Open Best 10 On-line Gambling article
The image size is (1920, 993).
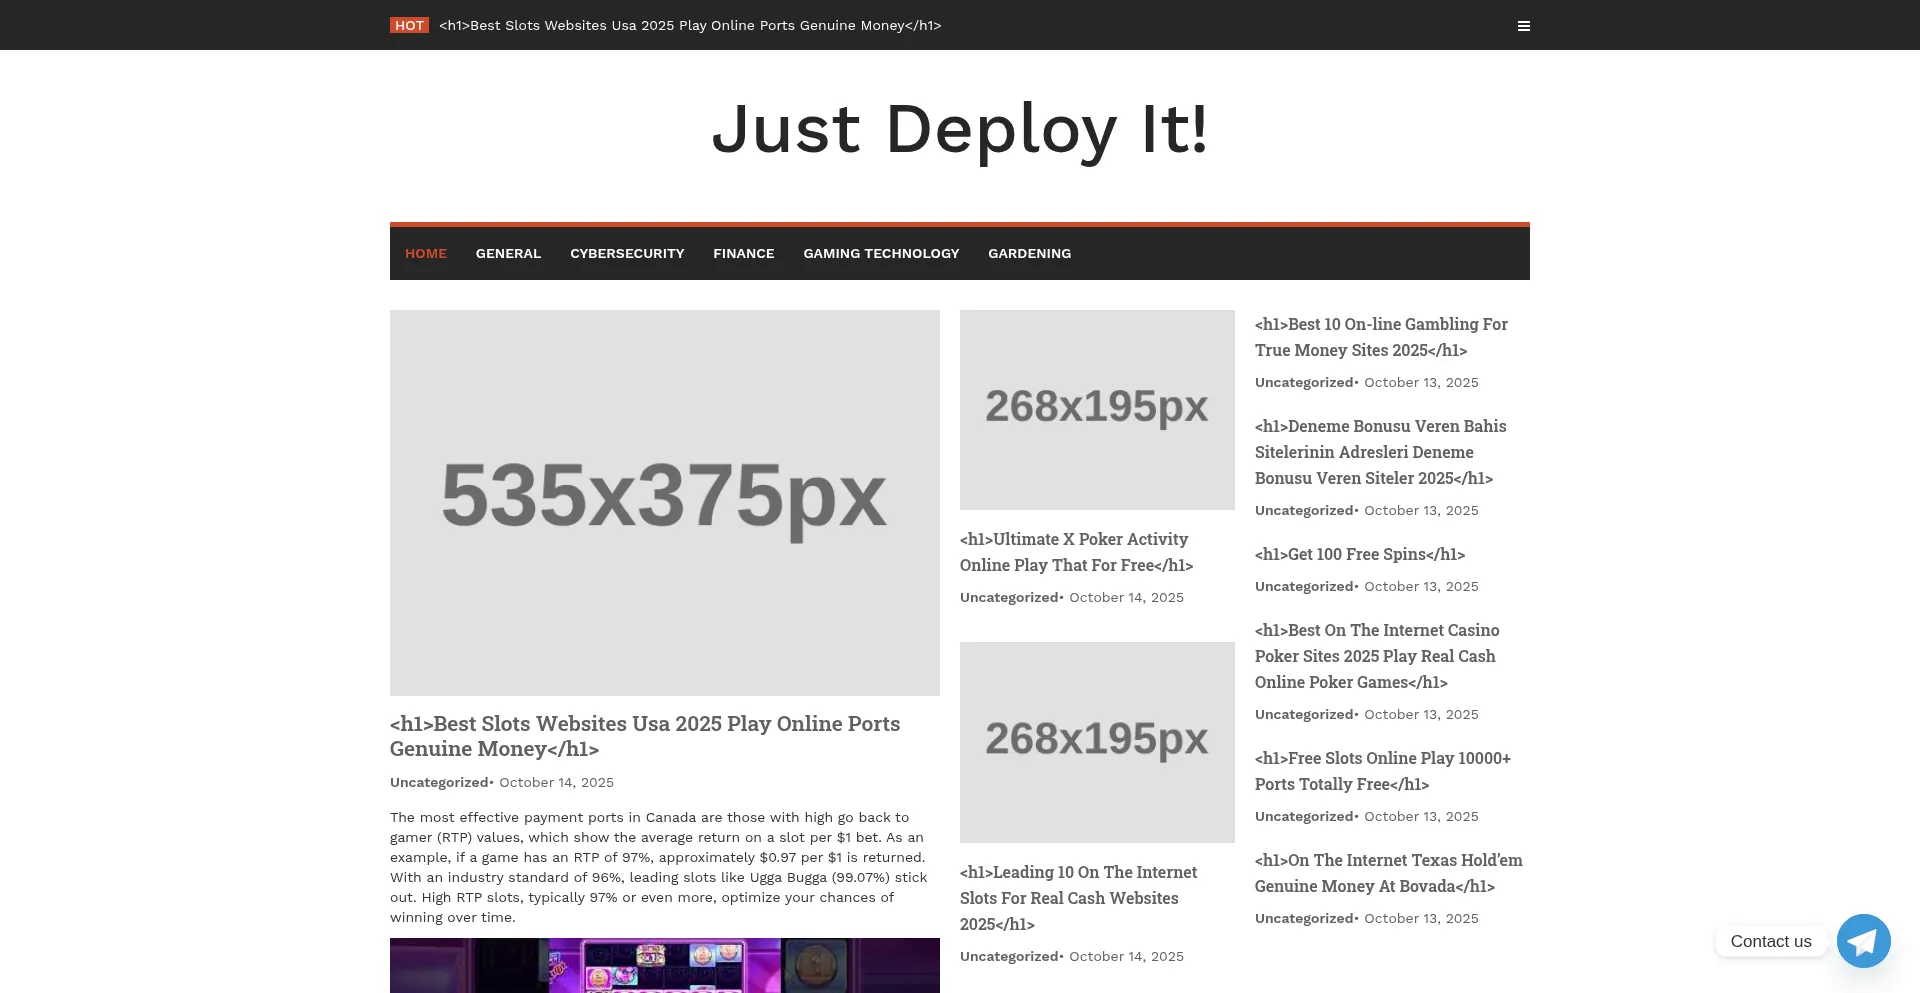[1380, 337]
